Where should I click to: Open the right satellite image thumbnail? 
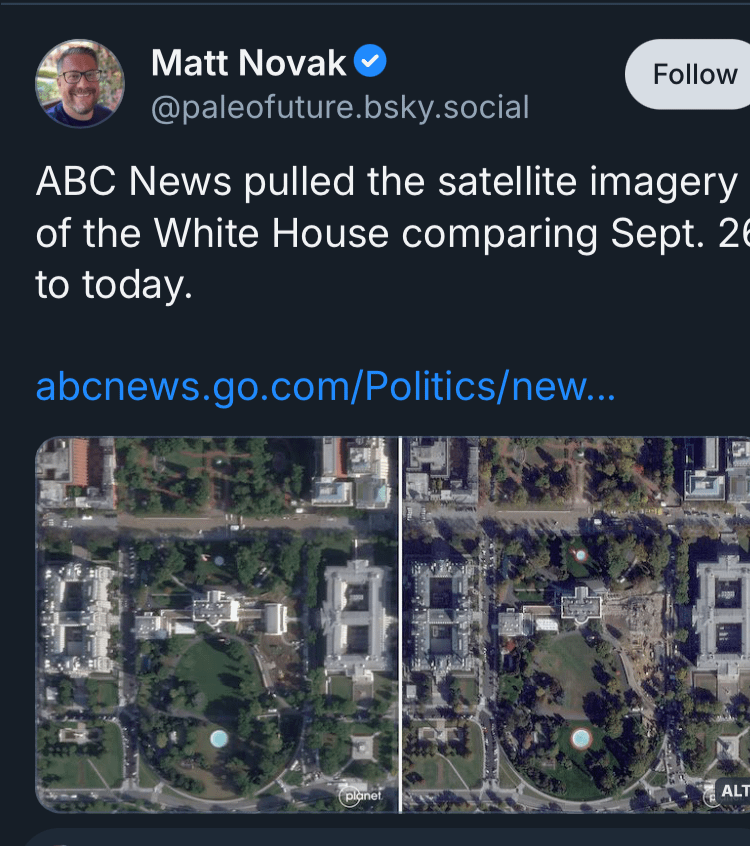pyautogui.click(x=575, y=624)
